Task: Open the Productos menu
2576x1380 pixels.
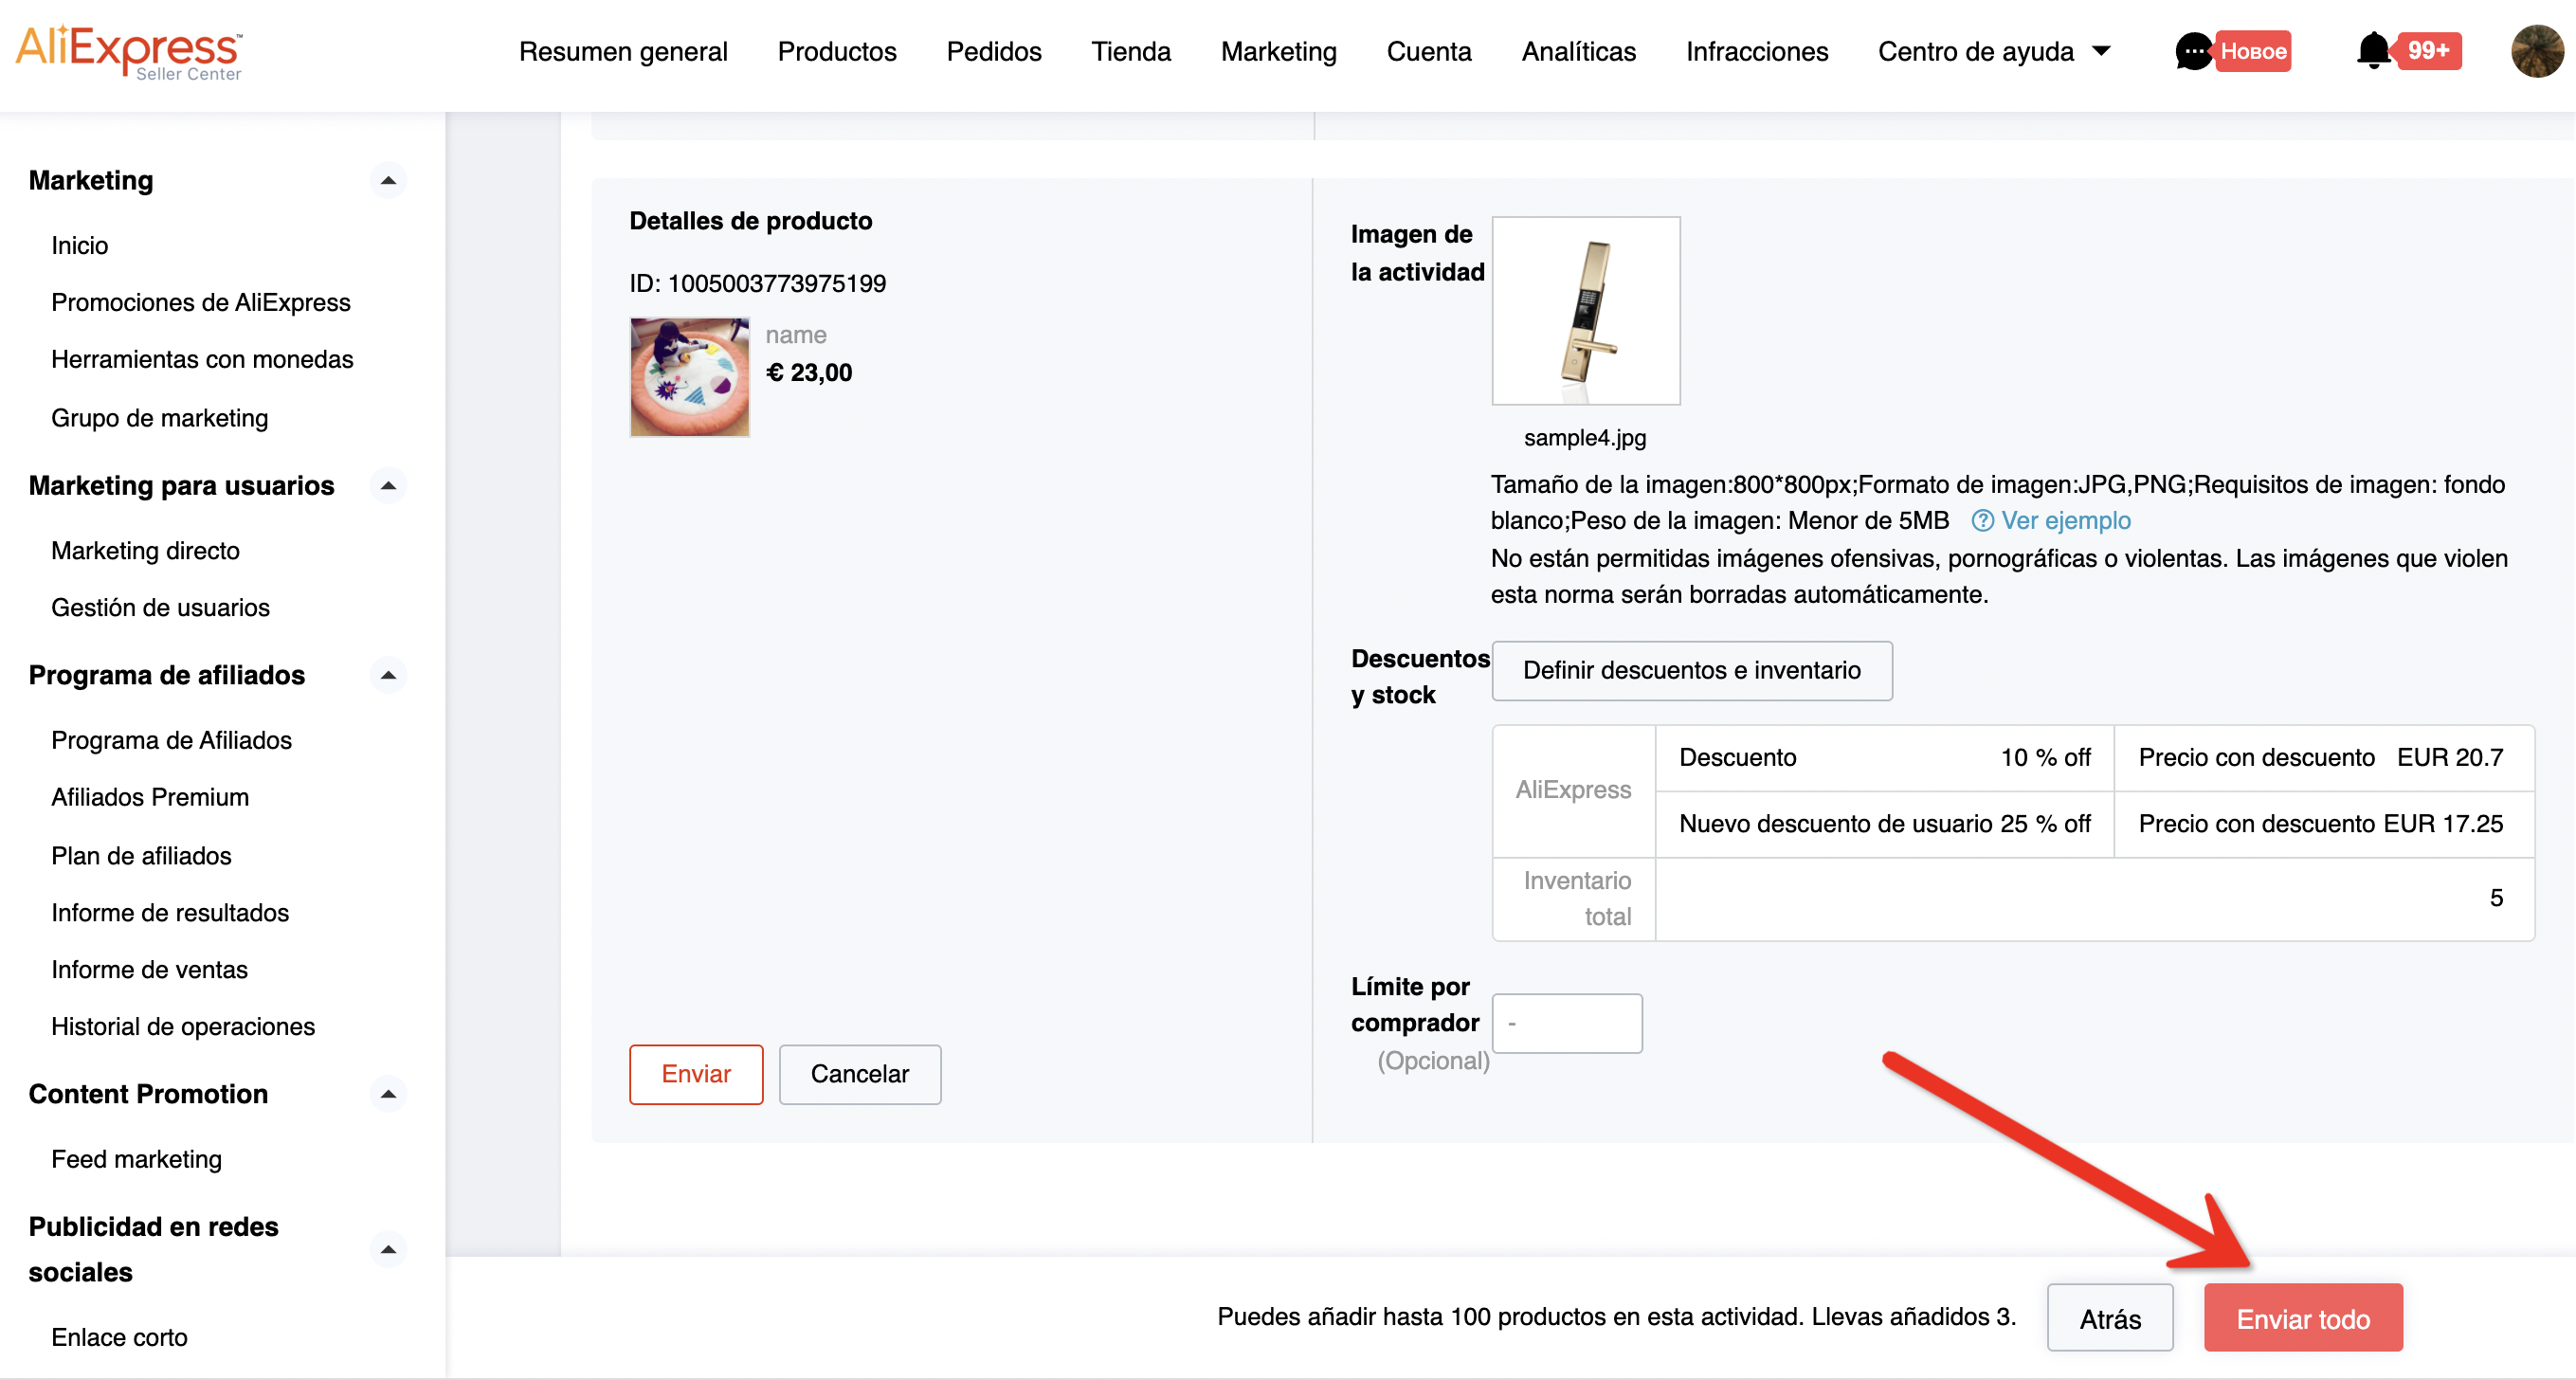Action: pyautogui.click(x=837, y=52)
